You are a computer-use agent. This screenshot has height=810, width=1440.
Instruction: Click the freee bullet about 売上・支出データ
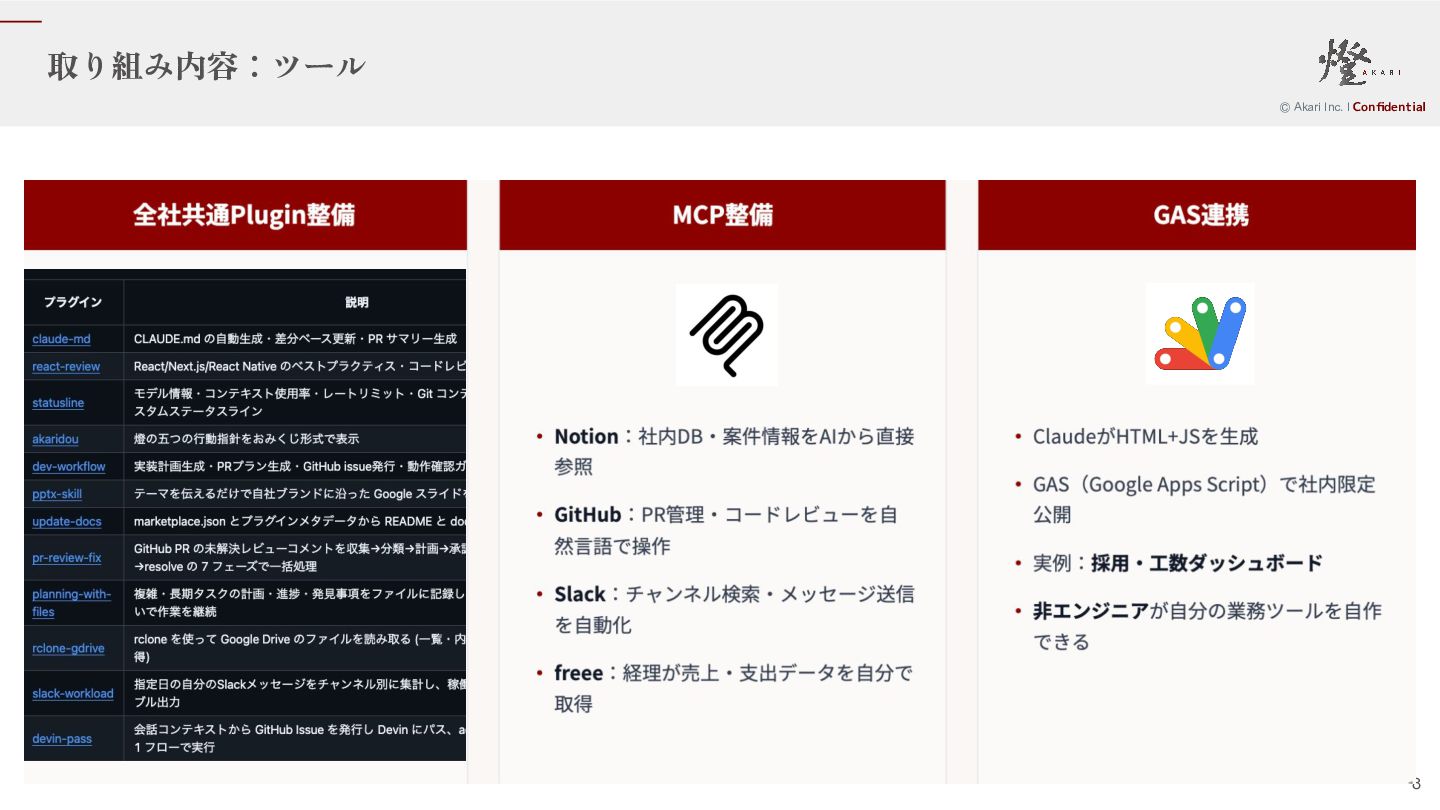coord(733,688)
